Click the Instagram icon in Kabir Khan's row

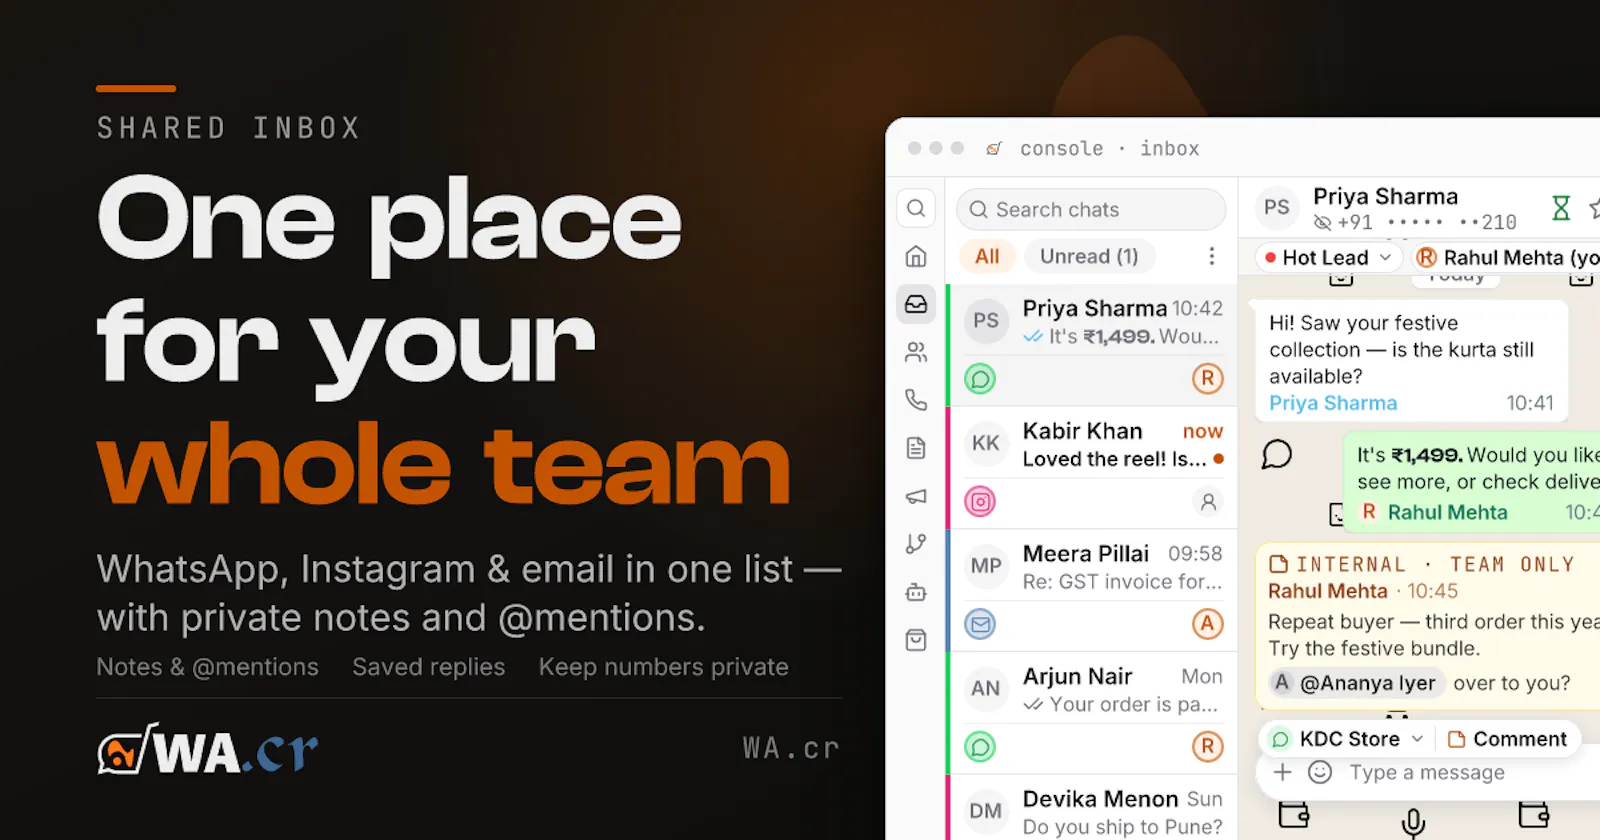(x=980, y=501)
